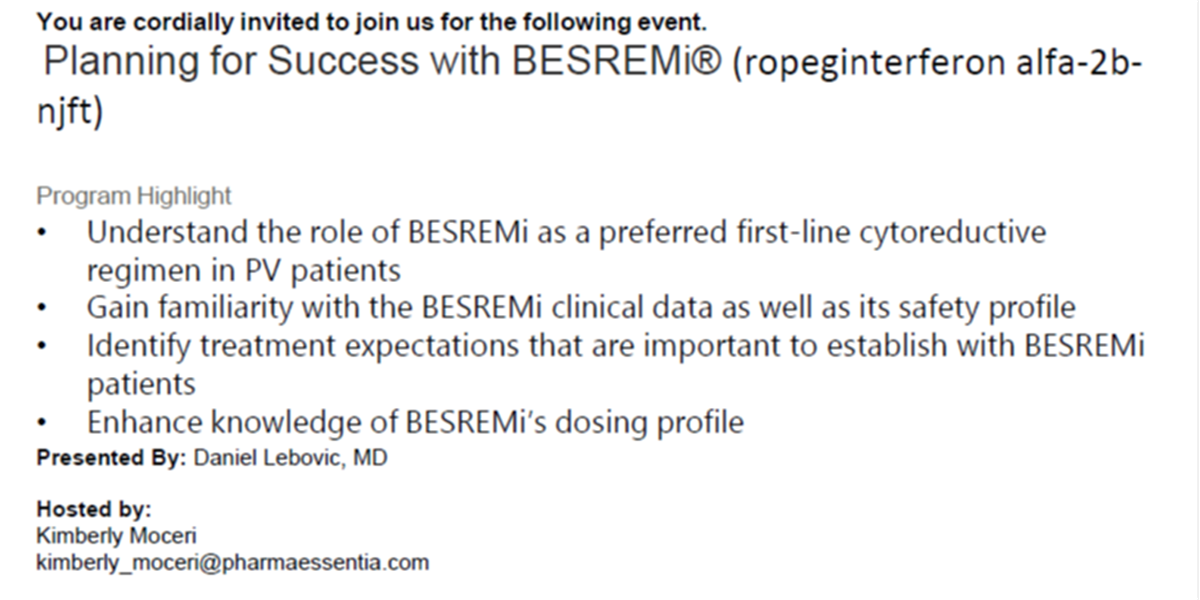Click presenter name Daniel Lebovic, MD
Image resolution: width=1200 pixels, height=600 pixels.
tap(290, 458)
